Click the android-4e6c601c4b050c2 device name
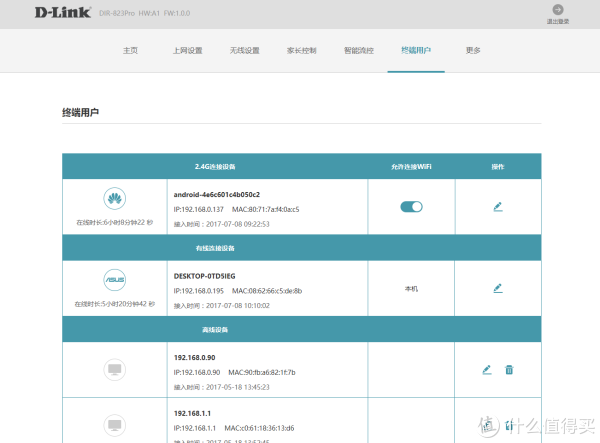 pos(217,195)
